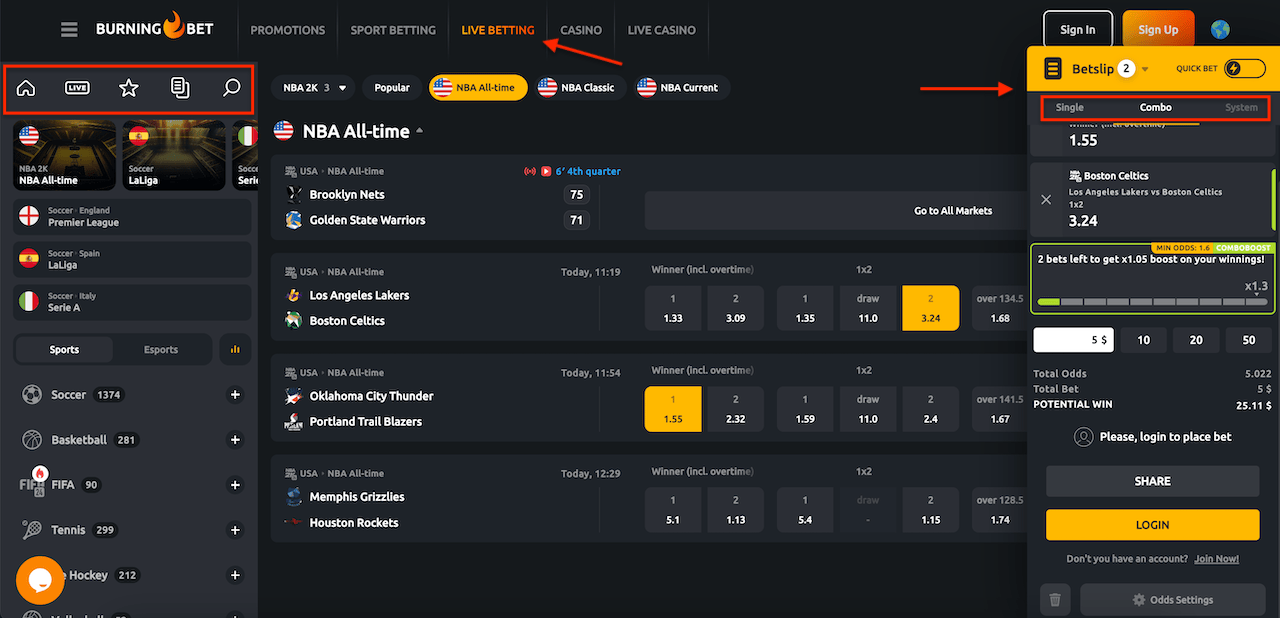Remove Boston Celtics bet from betslip
This screenshot has width=1280, height=618.
(1046, 199)
